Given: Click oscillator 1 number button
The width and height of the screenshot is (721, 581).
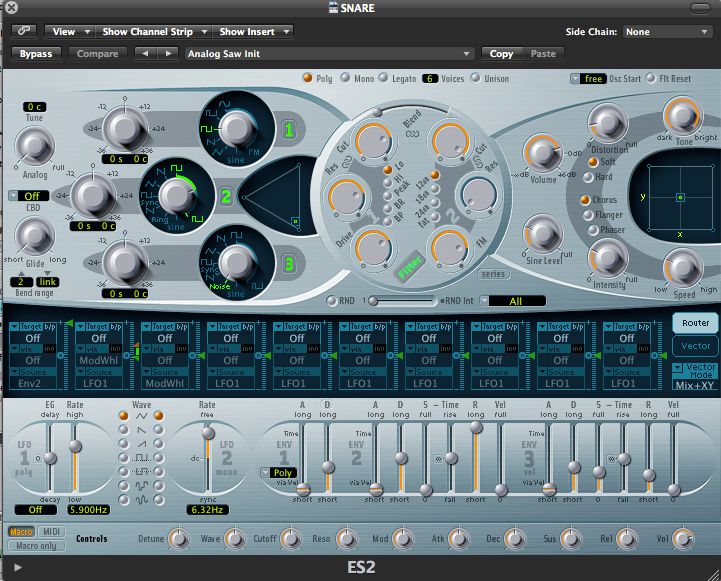Looking at the screenshot, I should [x=289, y=130].
